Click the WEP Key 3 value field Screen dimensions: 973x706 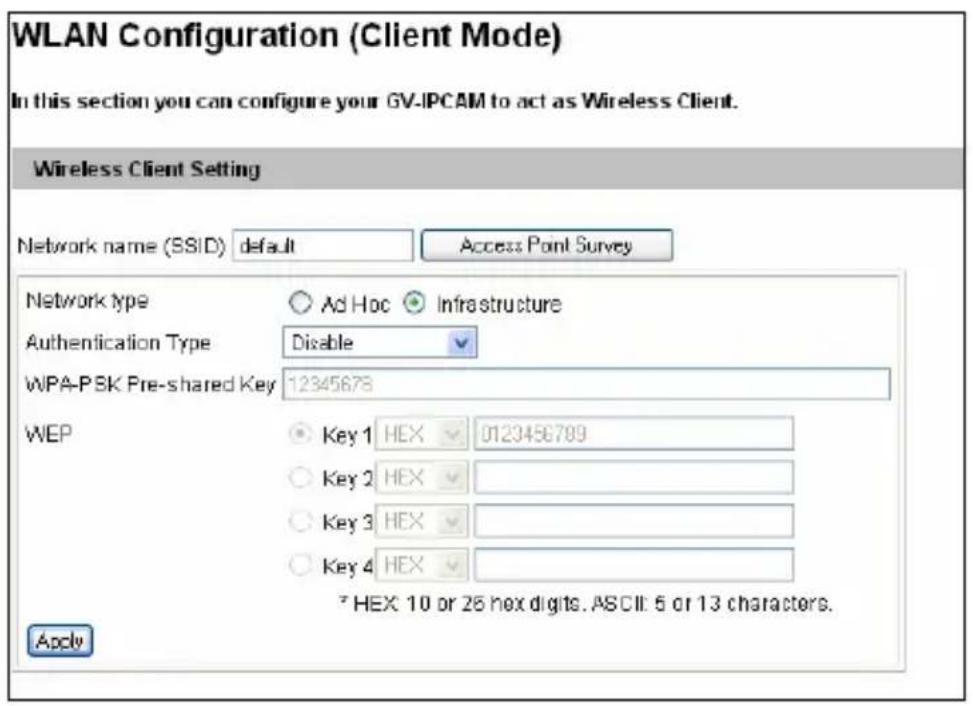pyautogui.click(x=634, y=521)
